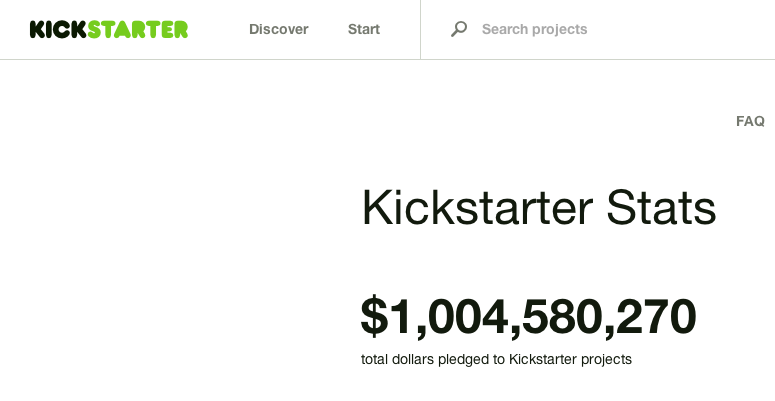Click the "Kickstarter Stats" page heading
Viewport: 775px width, 401px height.
tap(538, 209)
